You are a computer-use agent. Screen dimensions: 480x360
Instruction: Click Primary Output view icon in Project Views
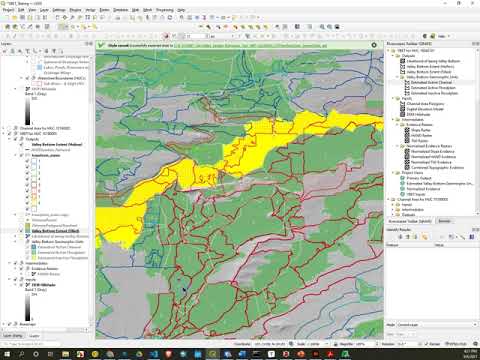pos(402,178)
